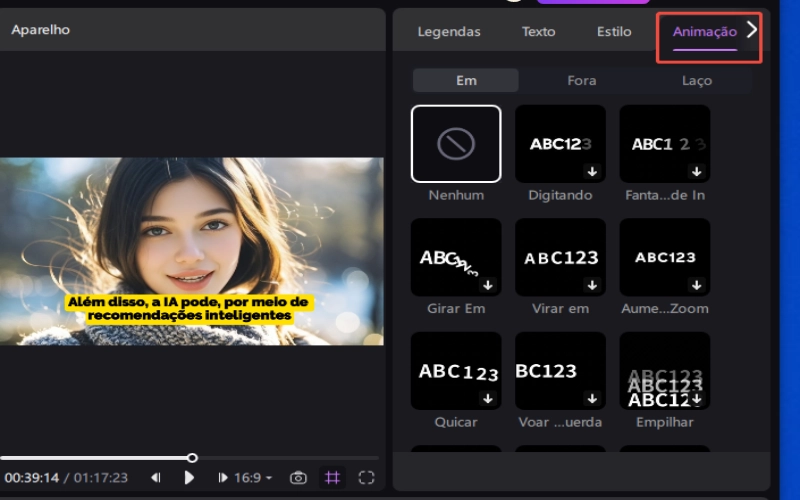Apply the Empilhar animation

(x=665, y=371)
